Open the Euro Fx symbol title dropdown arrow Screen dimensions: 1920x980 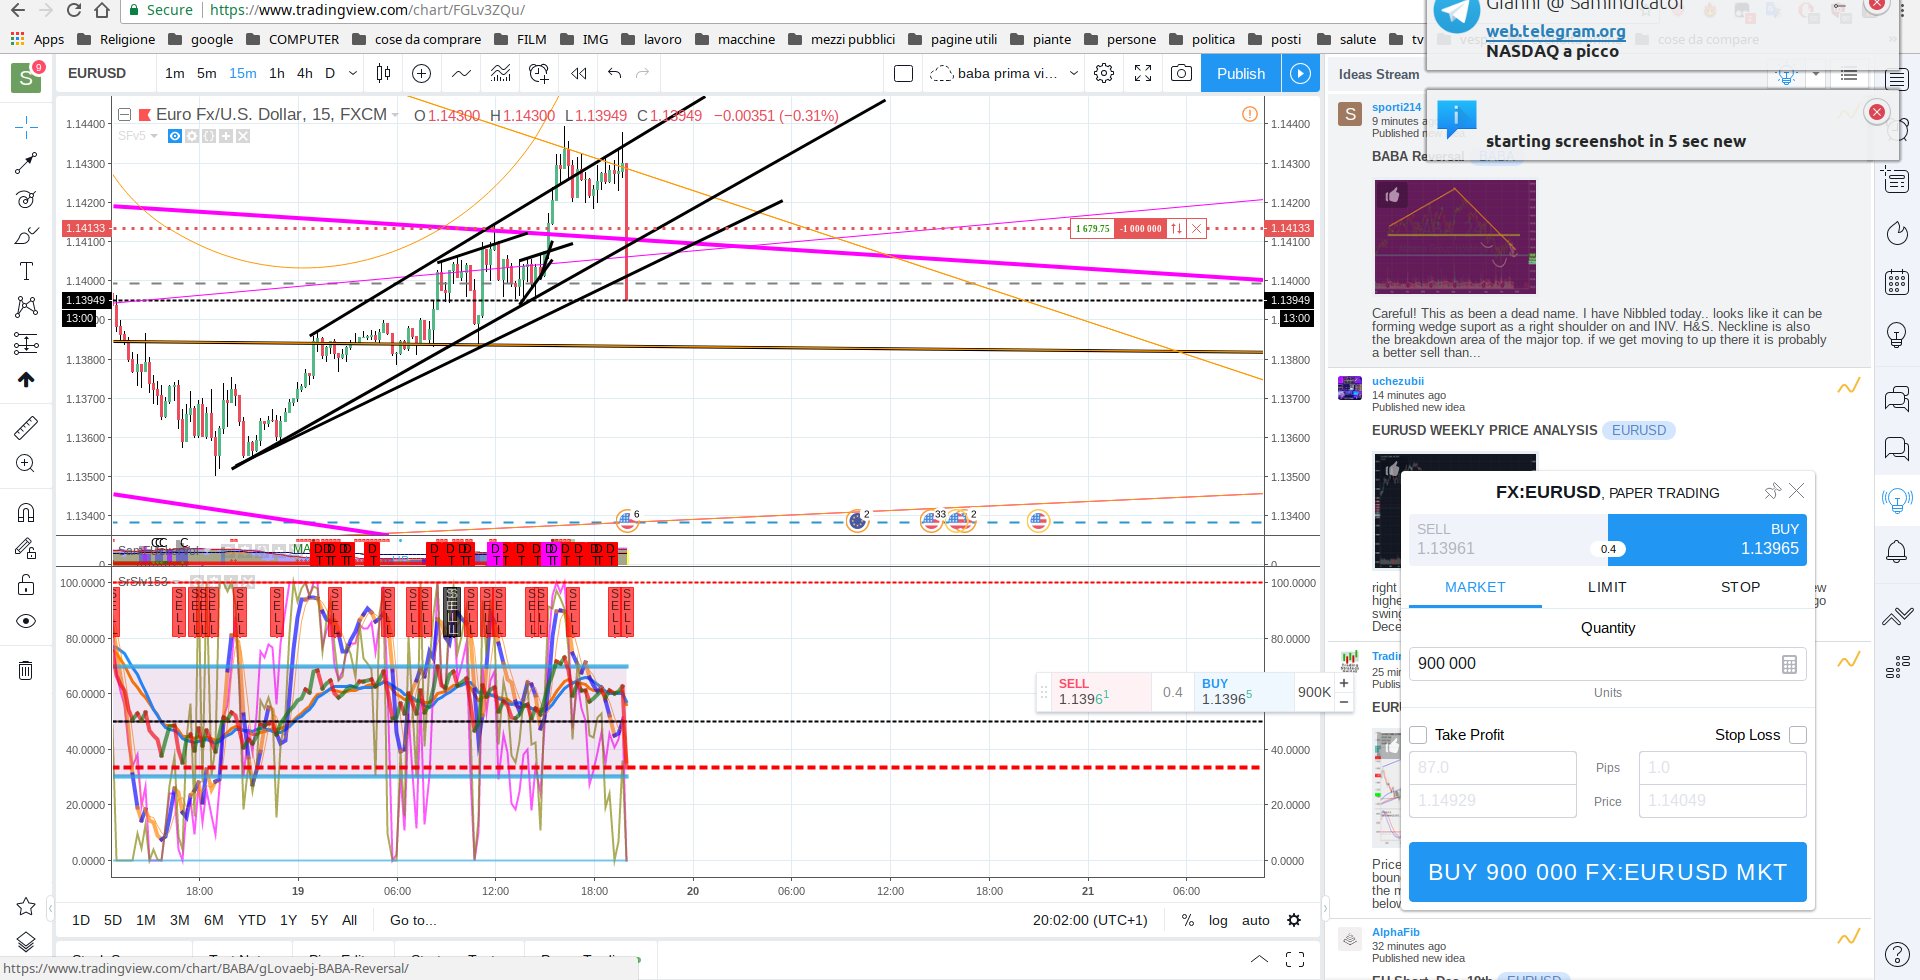395,116
